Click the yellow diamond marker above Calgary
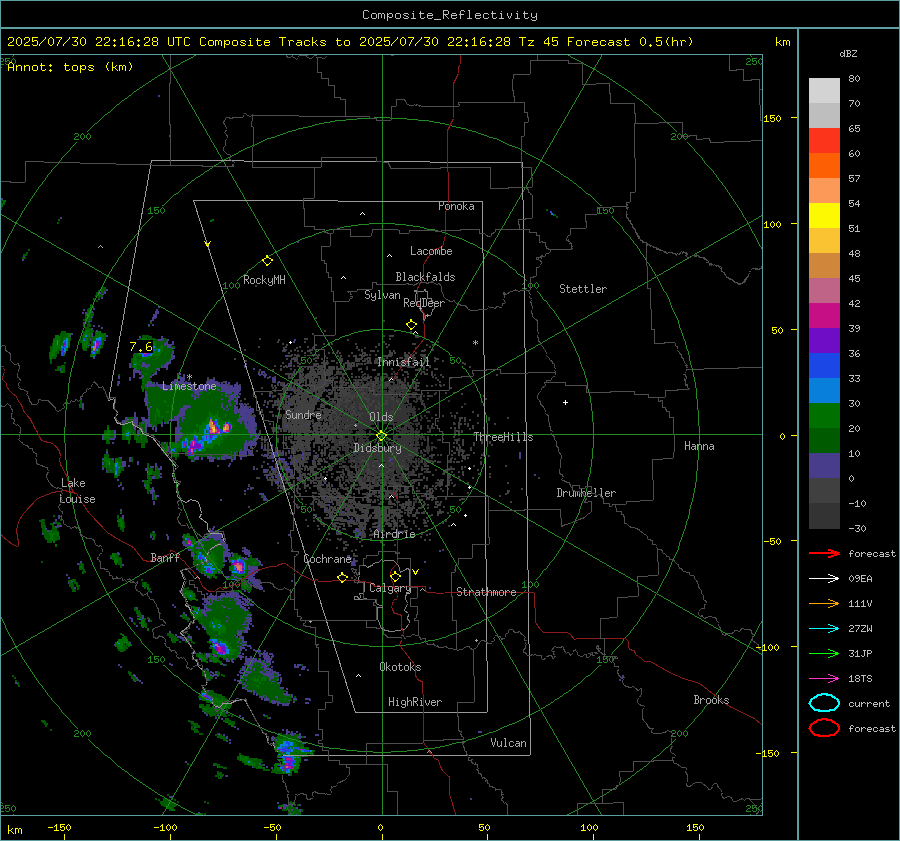 click(x=395, y=576)
